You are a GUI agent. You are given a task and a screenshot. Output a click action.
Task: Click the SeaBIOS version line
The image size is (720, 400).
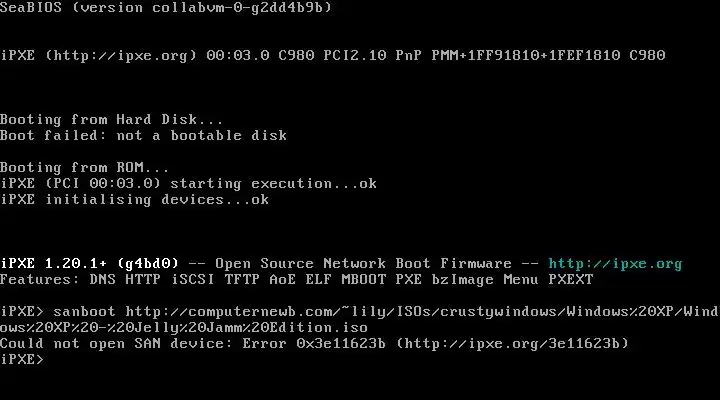(x=166, y=7)
